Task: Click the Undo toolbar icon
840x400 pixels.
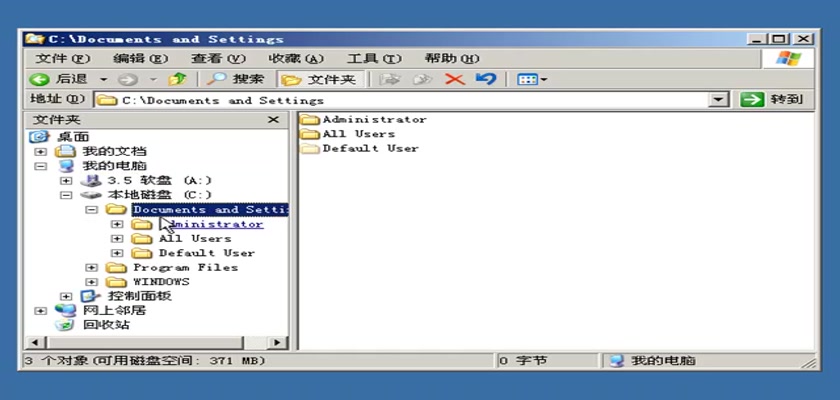Action: (x=486, y=79)
